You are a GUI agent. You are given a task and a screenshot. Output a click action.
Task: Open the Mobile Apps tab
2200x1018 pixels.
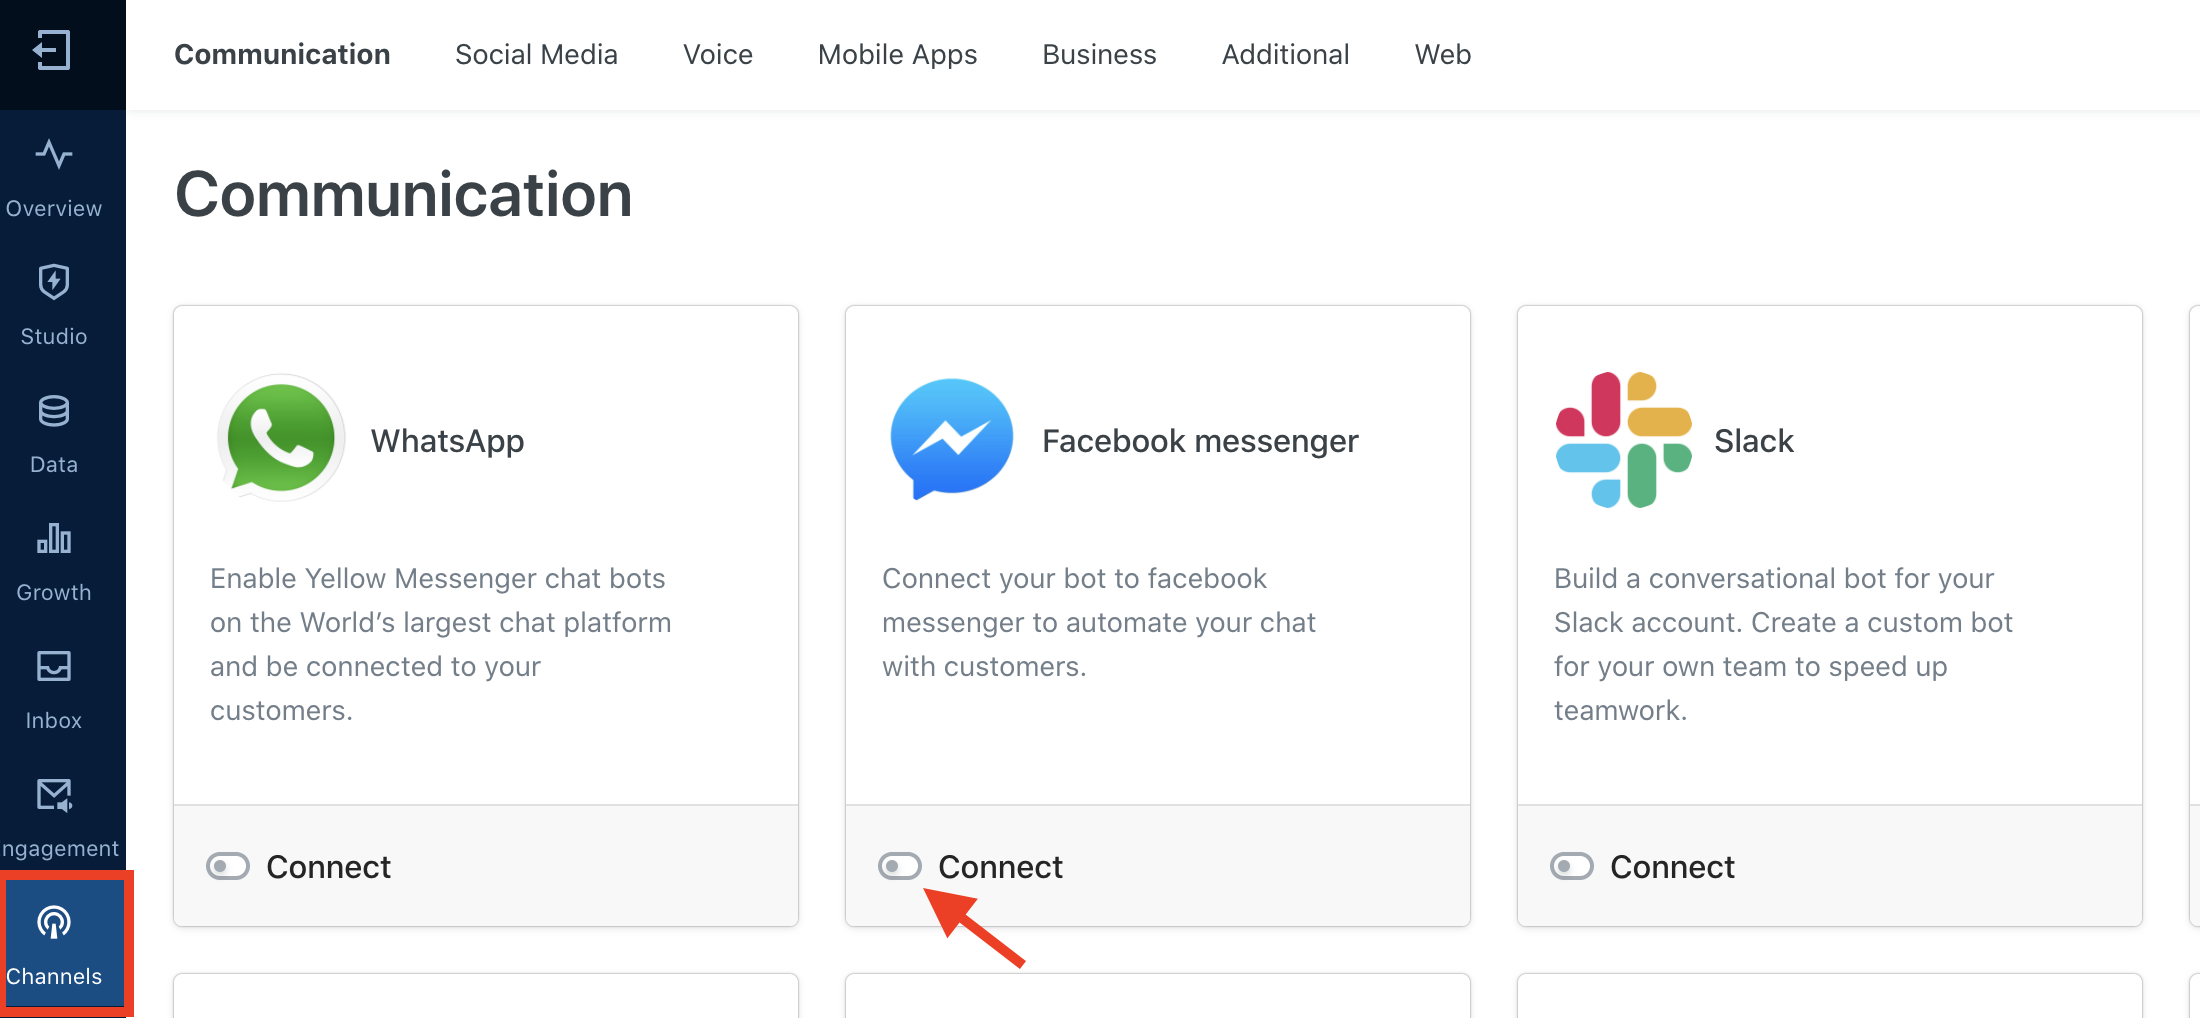[x=897, y=54]
